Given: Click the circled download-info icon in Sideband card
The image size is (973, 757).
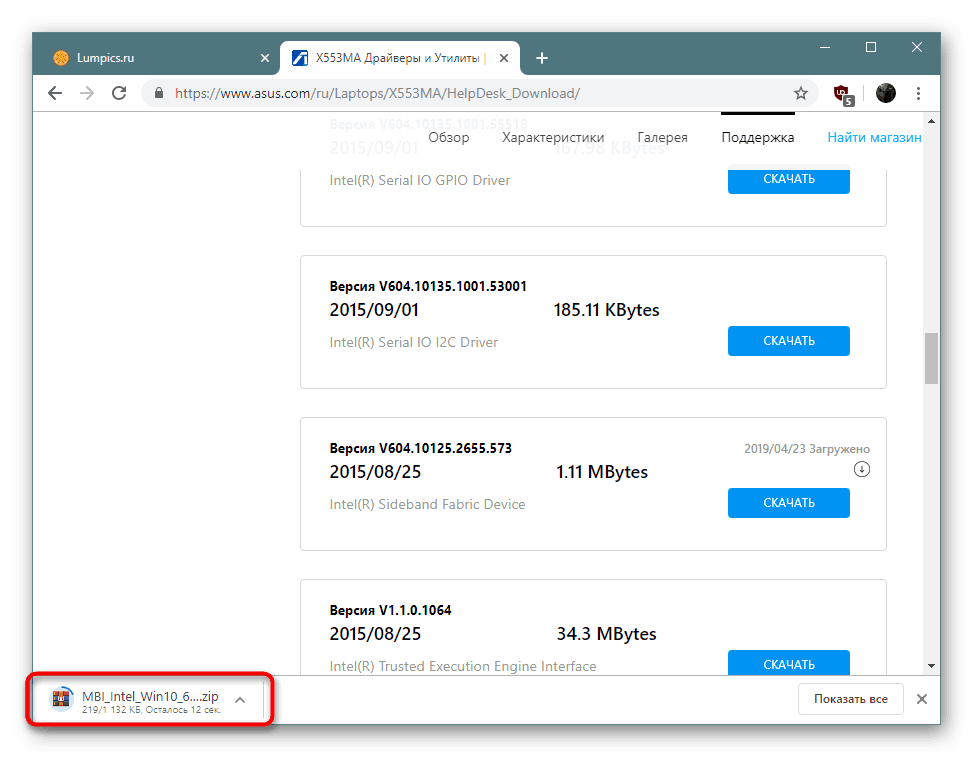Looking at the screenshot, I should (861, 469).
